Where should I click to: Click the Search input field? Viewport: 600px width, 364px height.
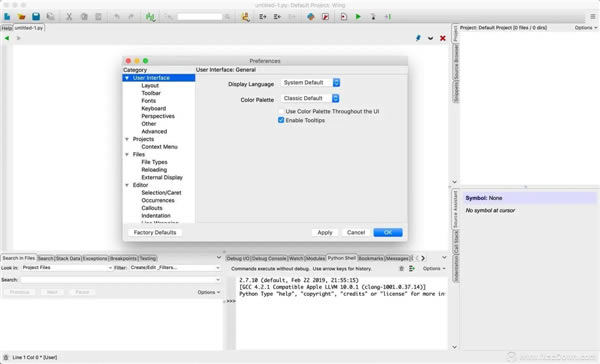(121, 280)
